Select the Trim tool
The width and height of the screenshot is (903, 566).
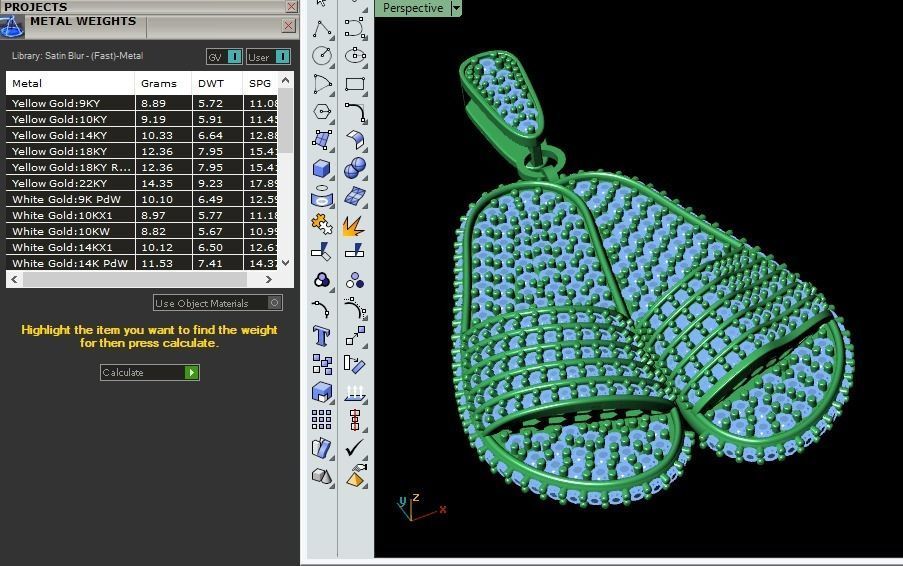322,251
